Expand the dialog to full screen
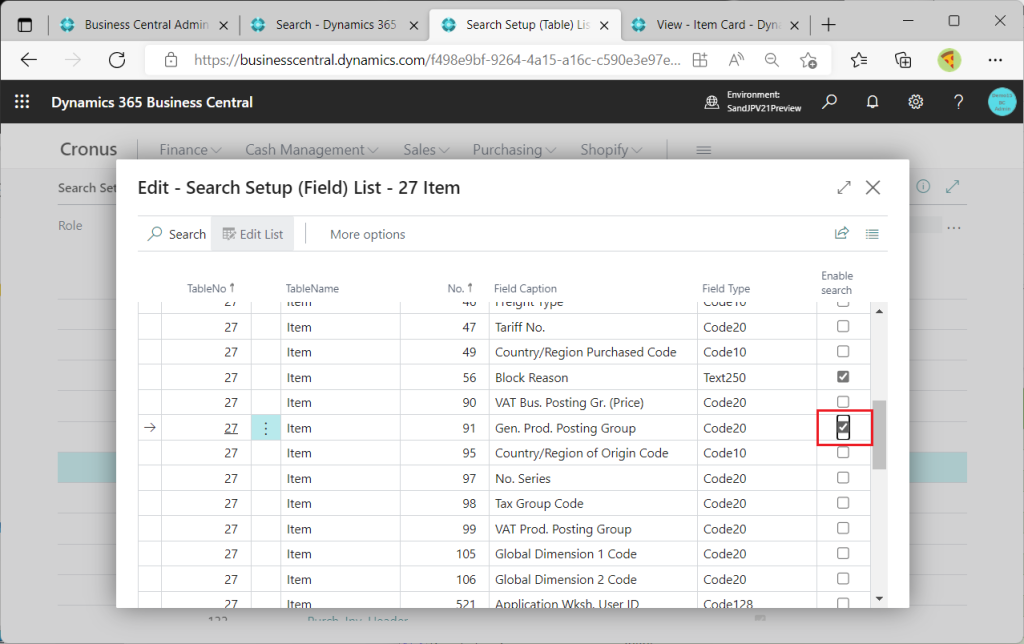The width and height of the screenshot is (1024, 644). pyautogui.click(x=844, y=187)
